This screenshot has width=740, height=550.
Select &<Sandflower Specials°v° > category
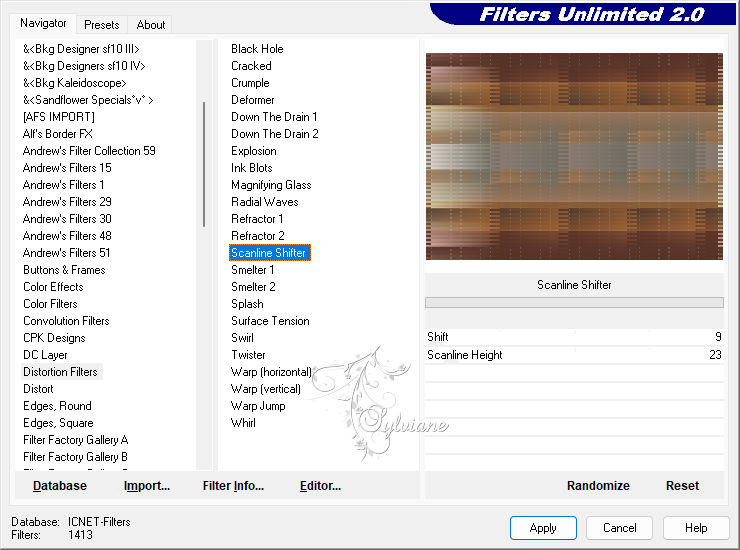point(88,100)
